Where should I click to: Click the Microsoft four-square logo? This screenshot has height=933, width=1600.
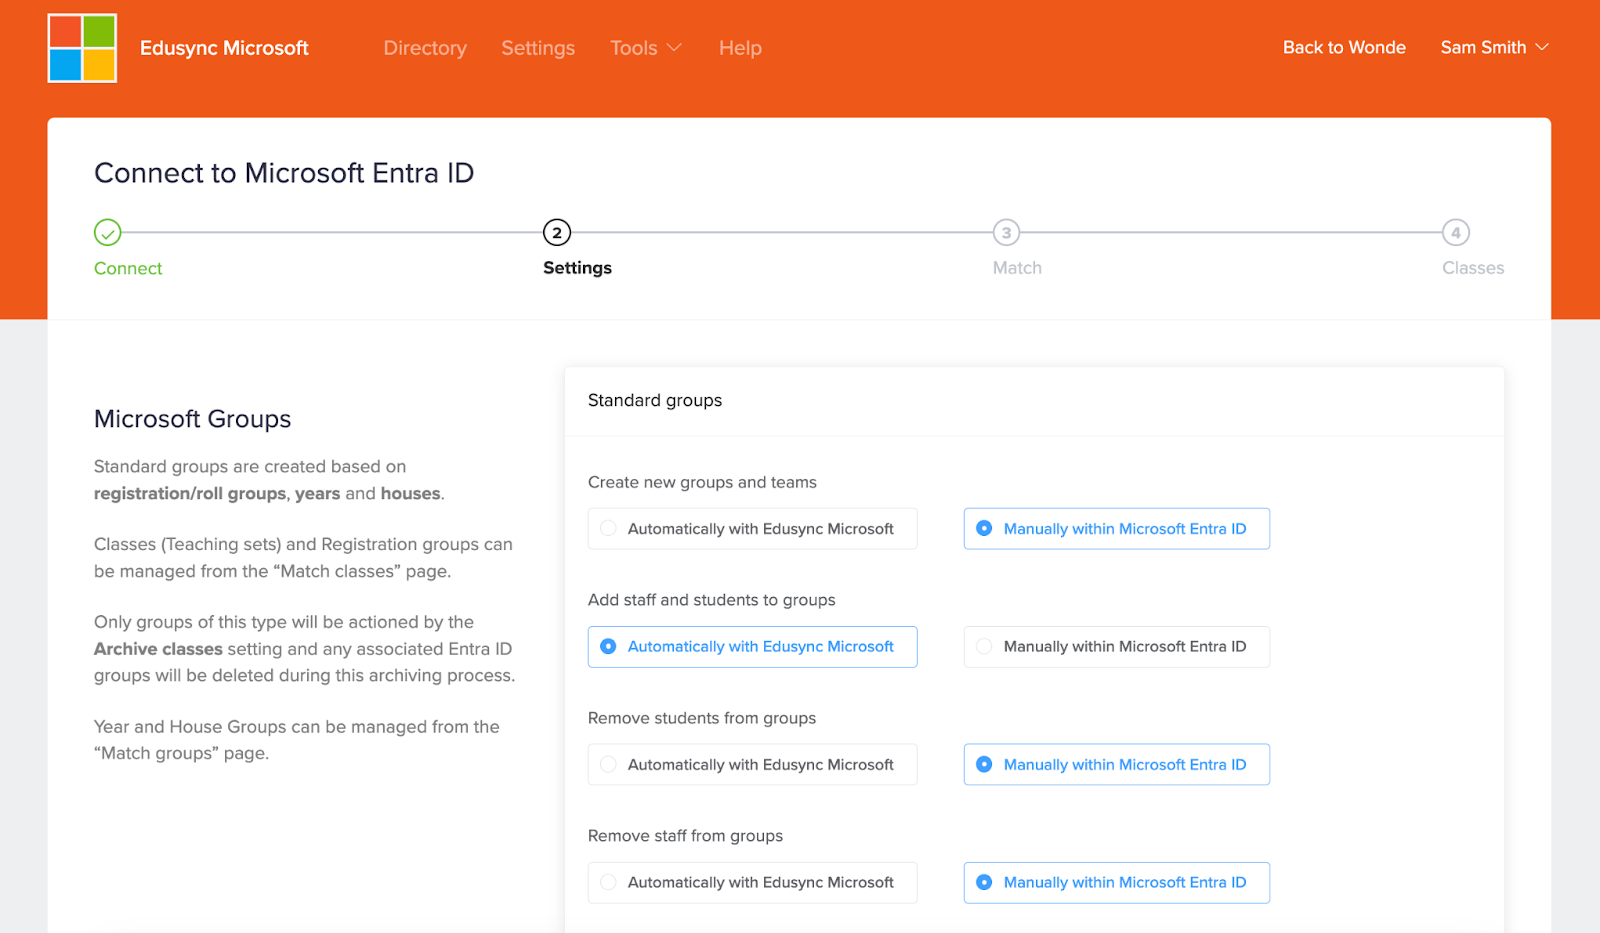[82, 48]
